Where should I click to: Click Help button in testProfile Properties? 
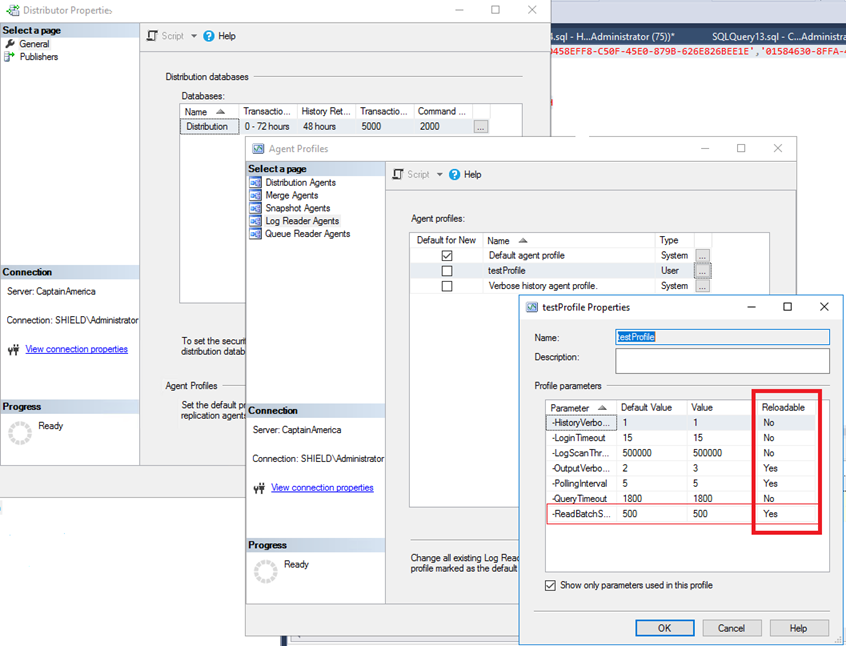799,628
